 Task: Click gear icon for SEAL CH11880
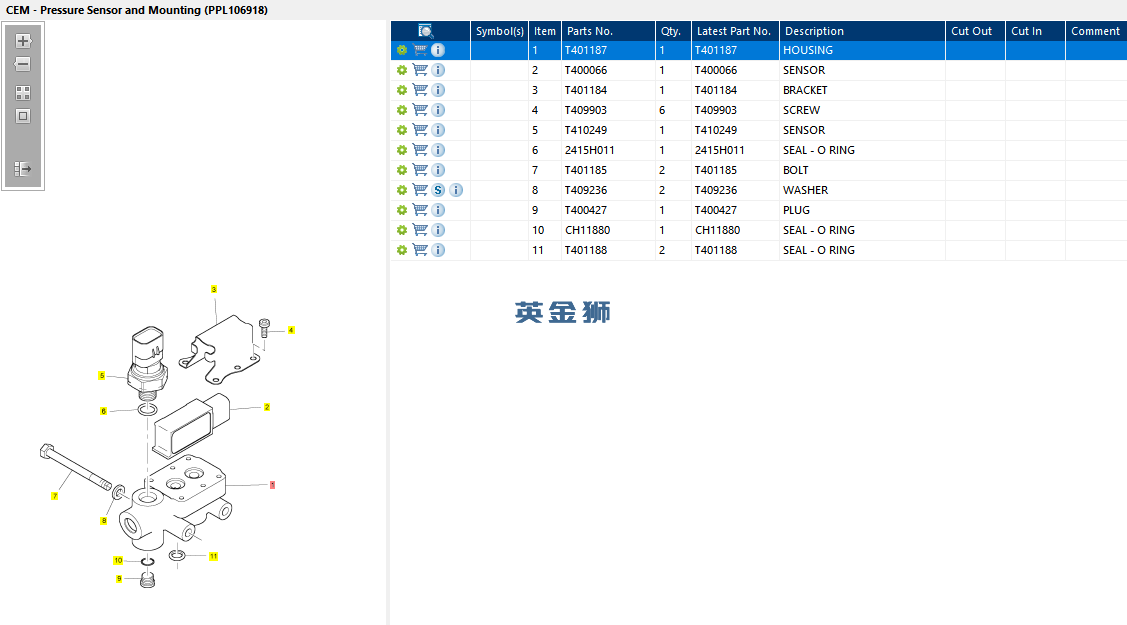[402, 230]
